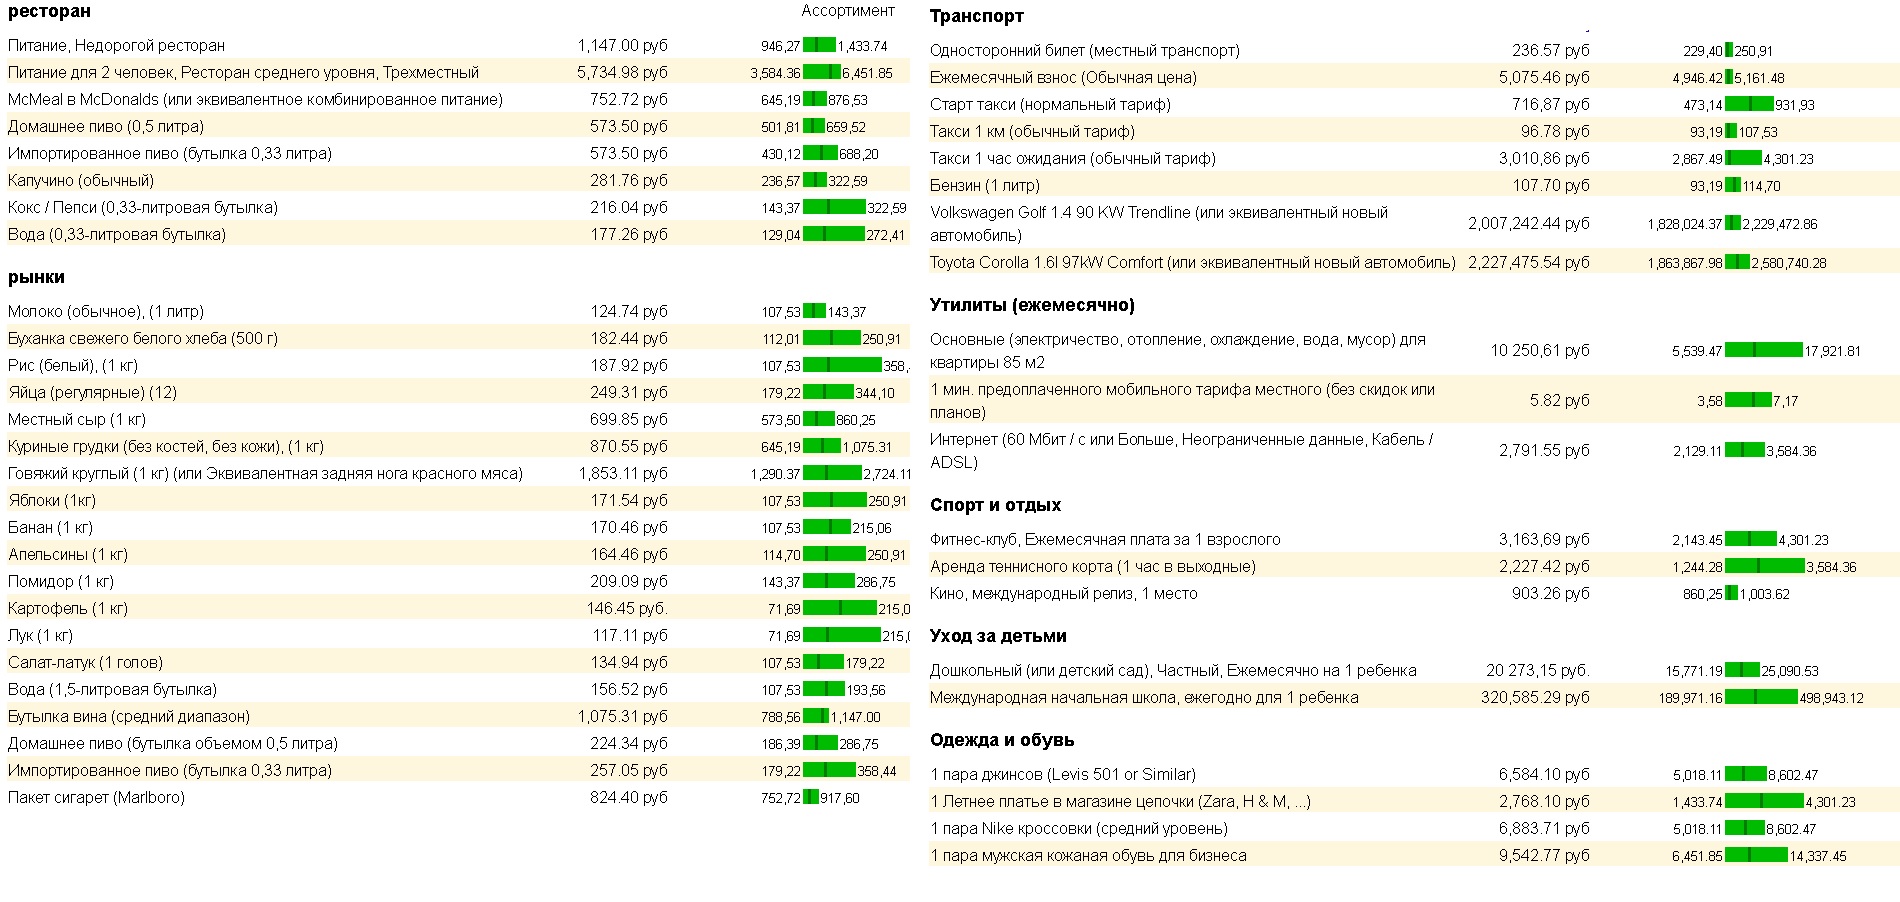Click the price '903.26 руб'
Screen dimensions: 1900x902
pos(1550,594)
